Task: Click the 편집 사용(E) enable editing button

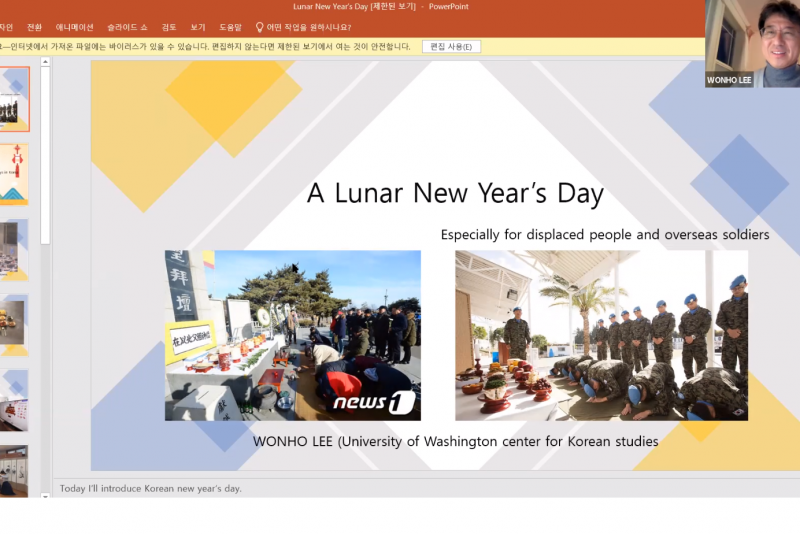Action: [x=451, y=46]
